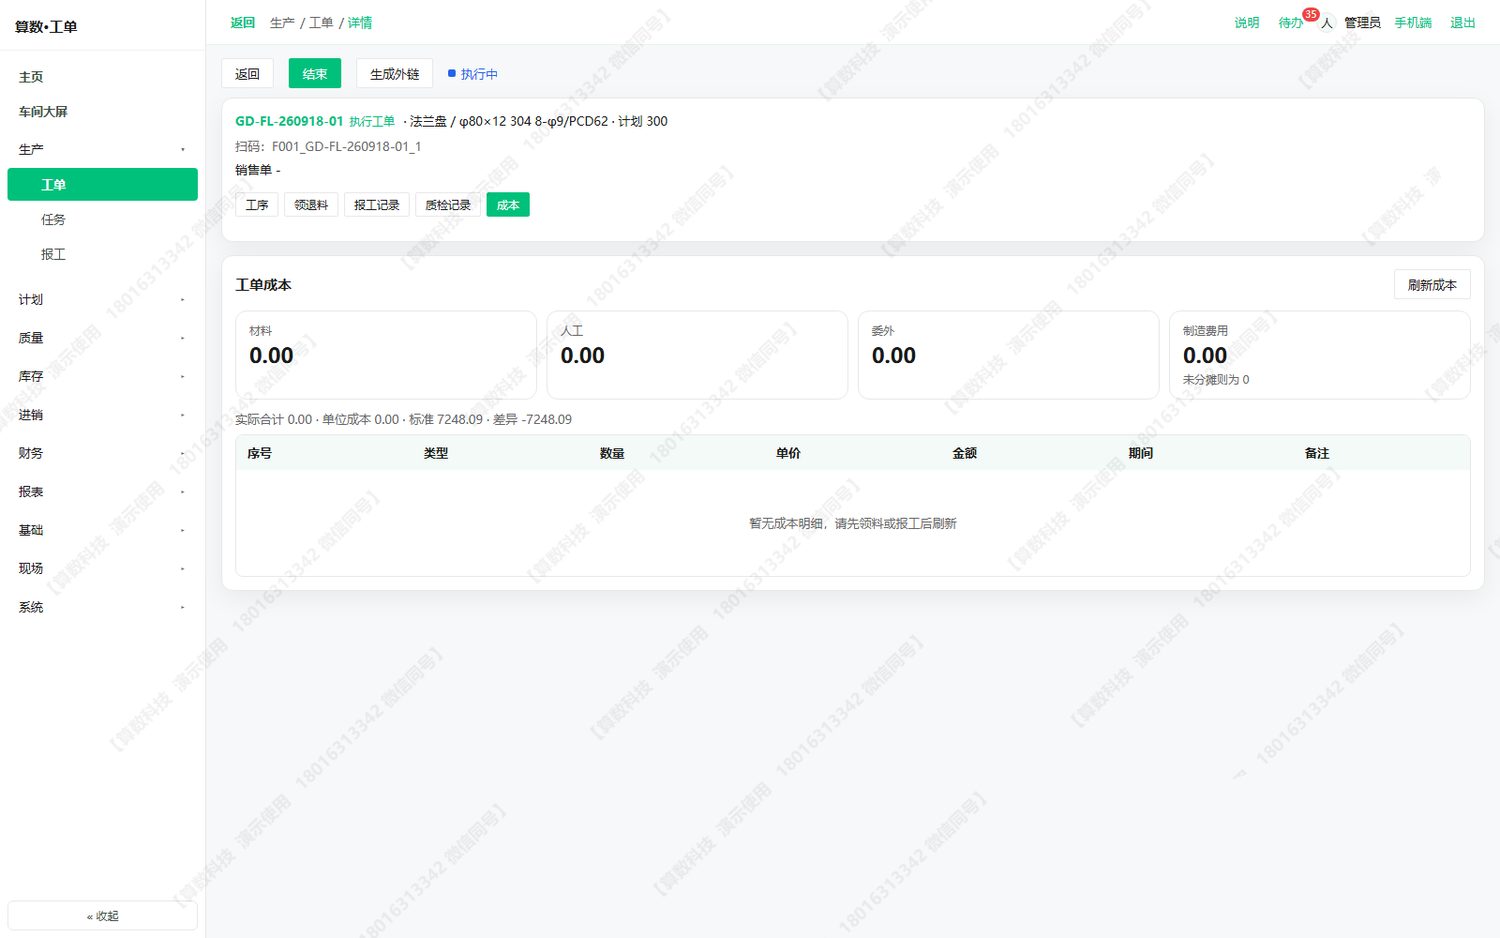Click the 材料 cost card
Screen dimensions: 1500x938
[386, 355]
